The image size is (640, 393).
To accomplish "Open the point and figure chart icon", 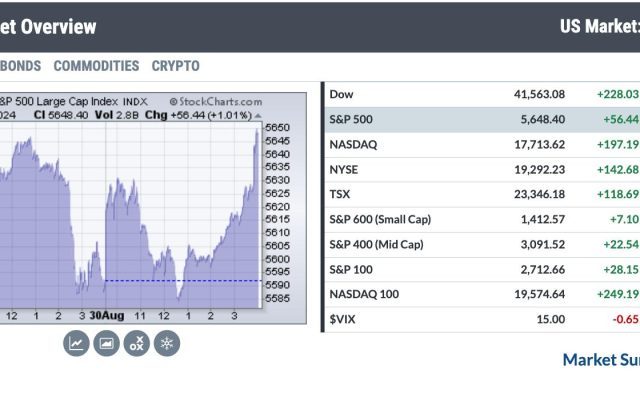I will click(137, 343).
